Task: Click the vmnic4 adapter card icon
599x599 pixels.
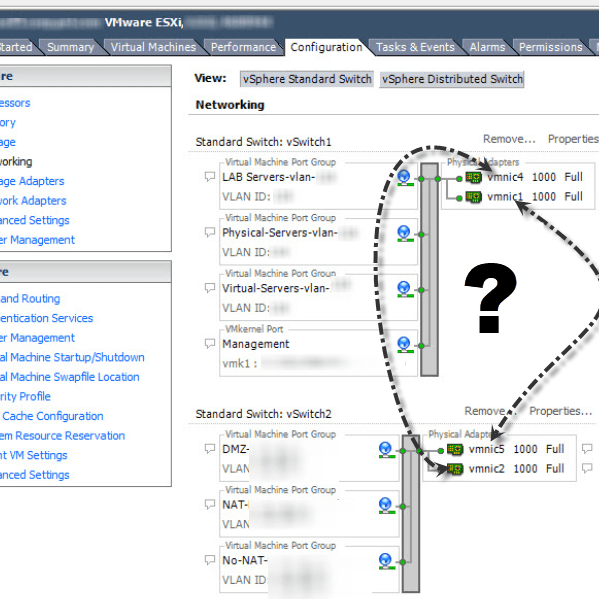Action: coord(473,177)
